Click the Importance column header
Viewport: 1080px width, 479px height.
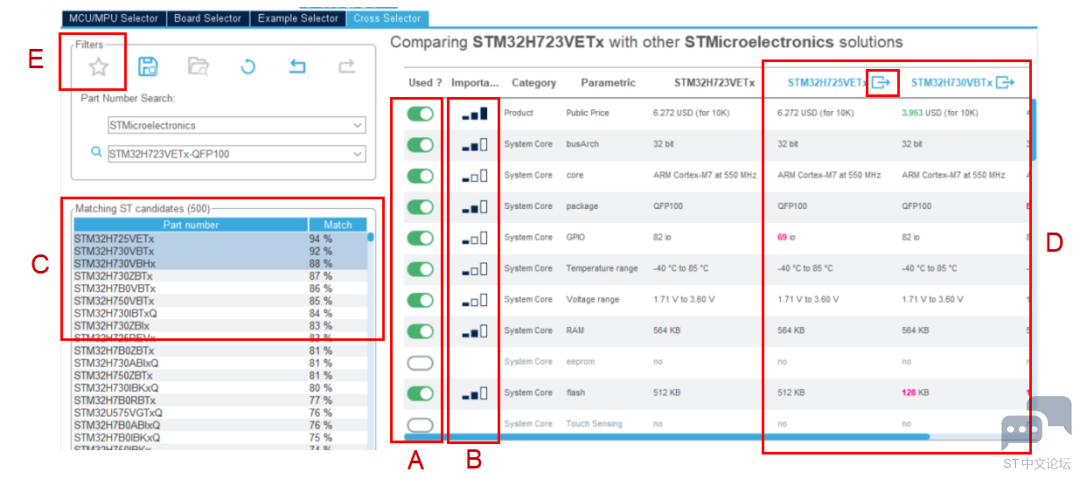coord(475,83)
